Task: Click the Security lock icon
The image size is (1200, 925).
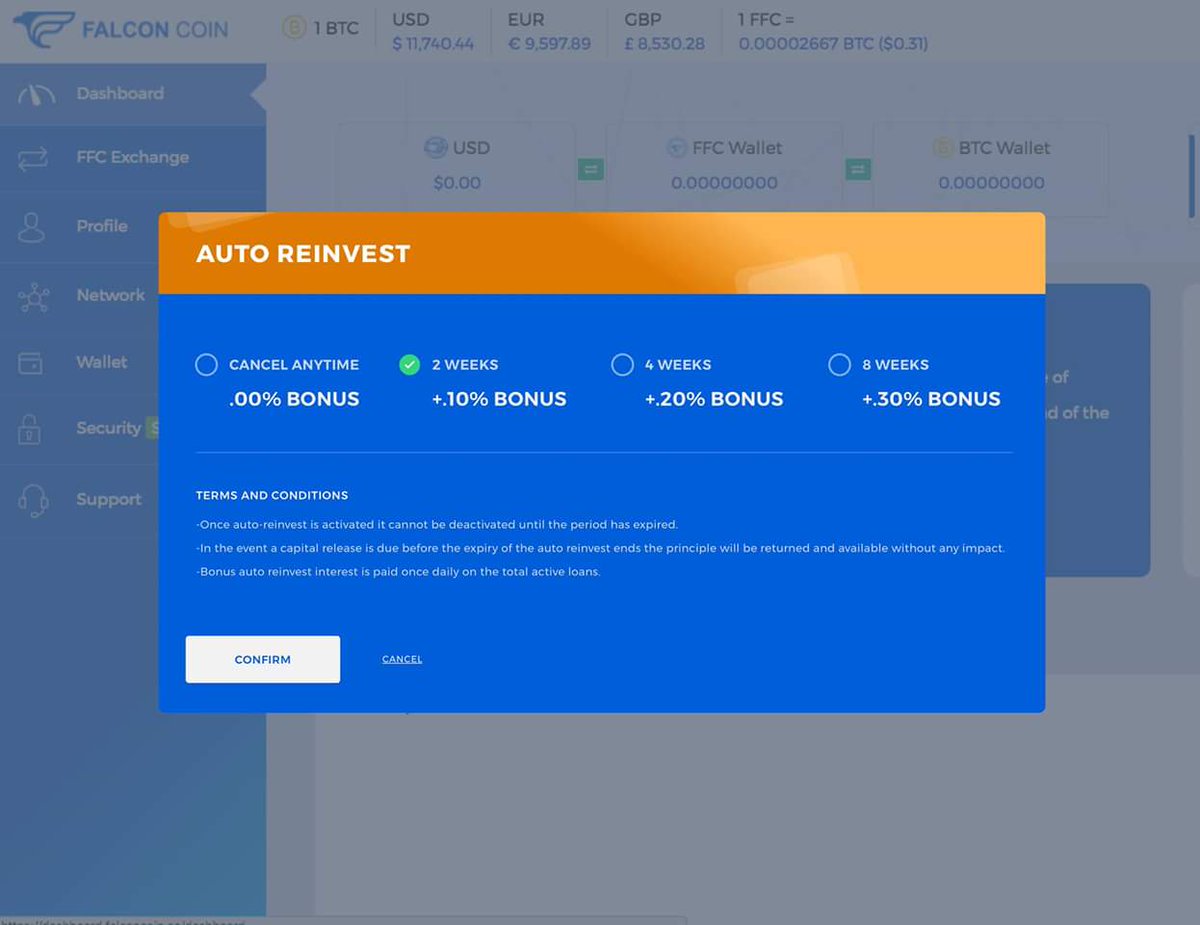Action: coord(33,428)
